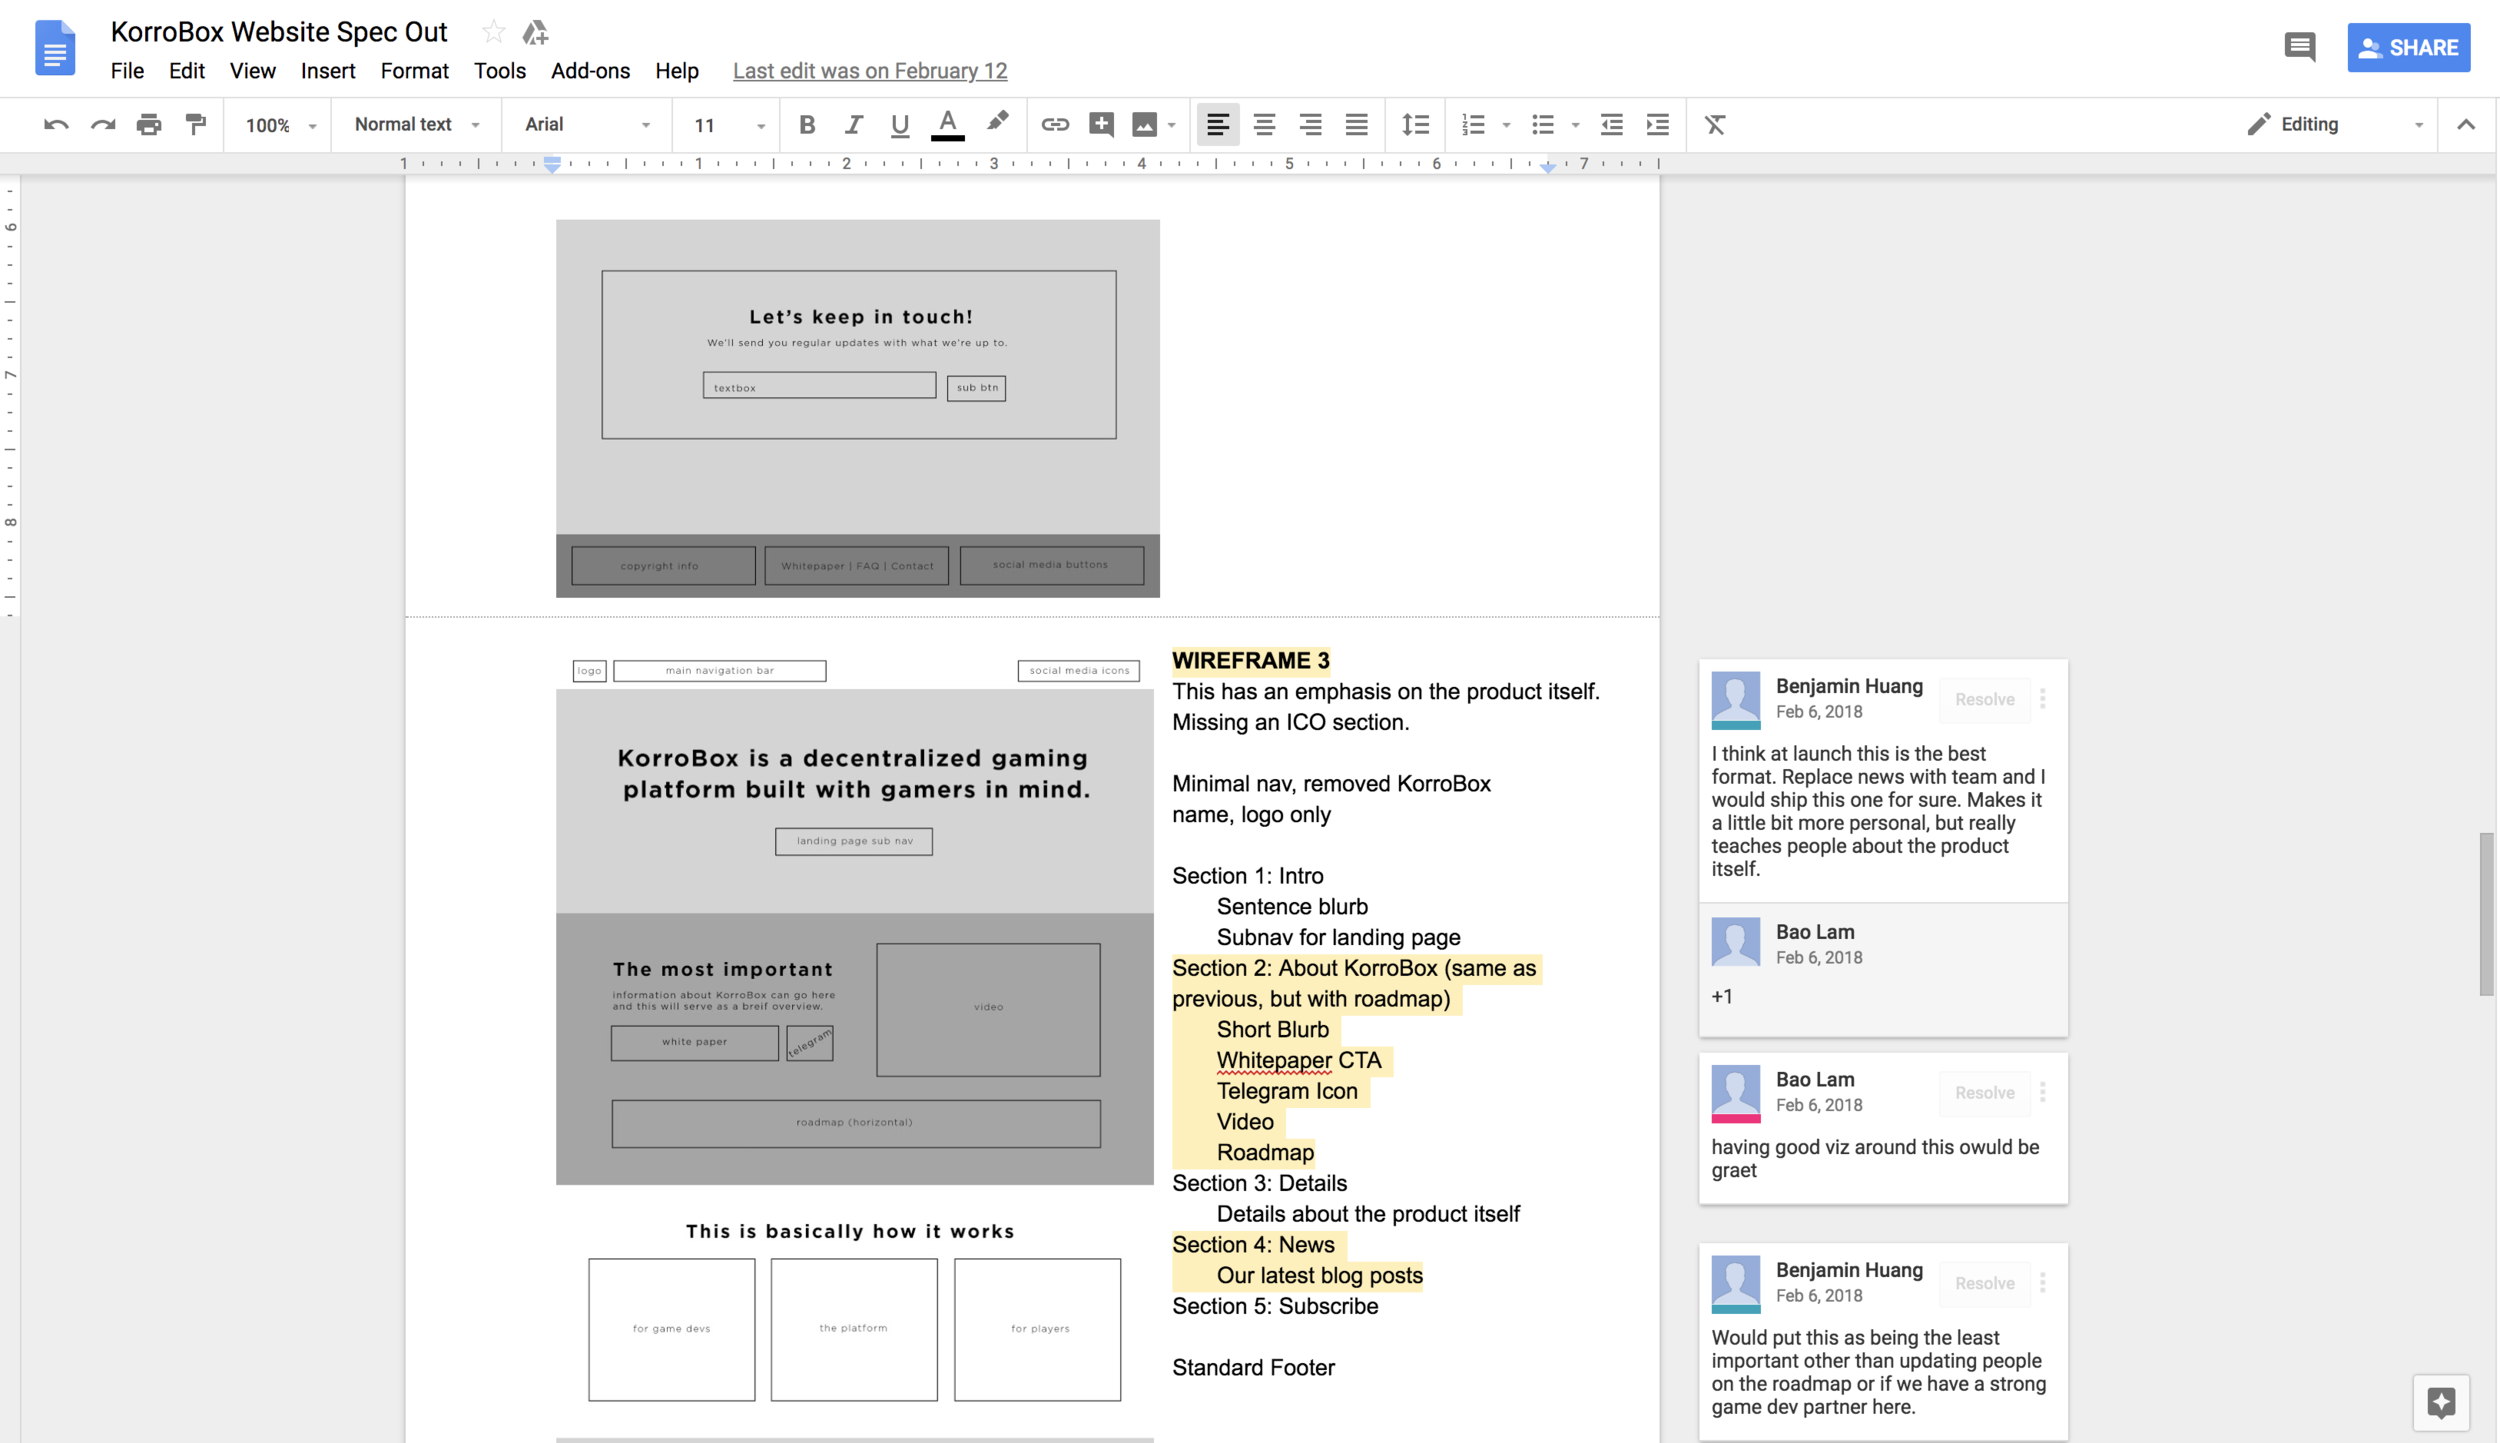This screenshot has width=2500, height=1443.
Task: Toggle italic formatting
Action: click(x=853, y=125)
